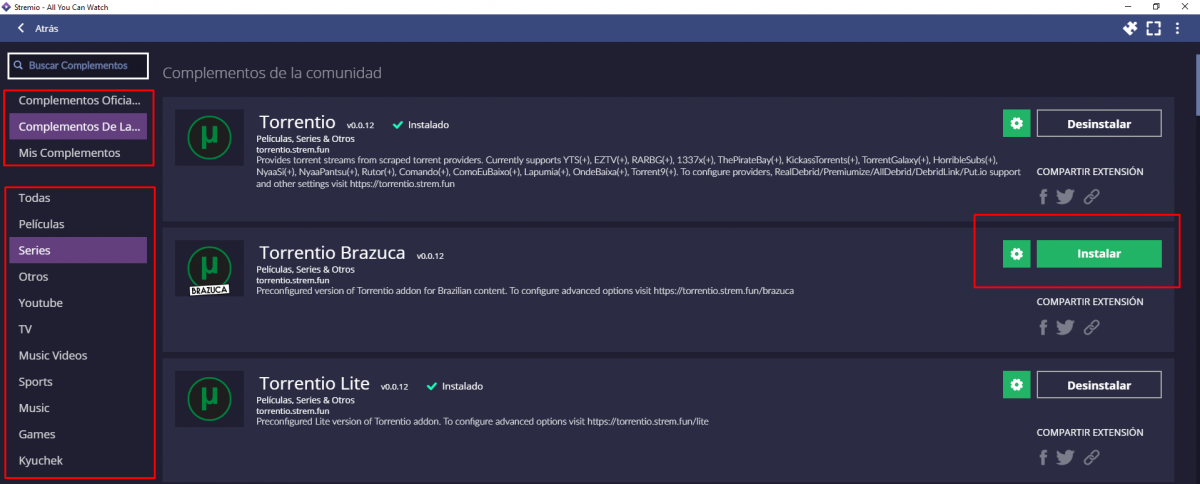The width and height of the screenshot is (1200, 484).
Task: Click the Torrentio addon logo thumbnail
Action: (209, 138)
